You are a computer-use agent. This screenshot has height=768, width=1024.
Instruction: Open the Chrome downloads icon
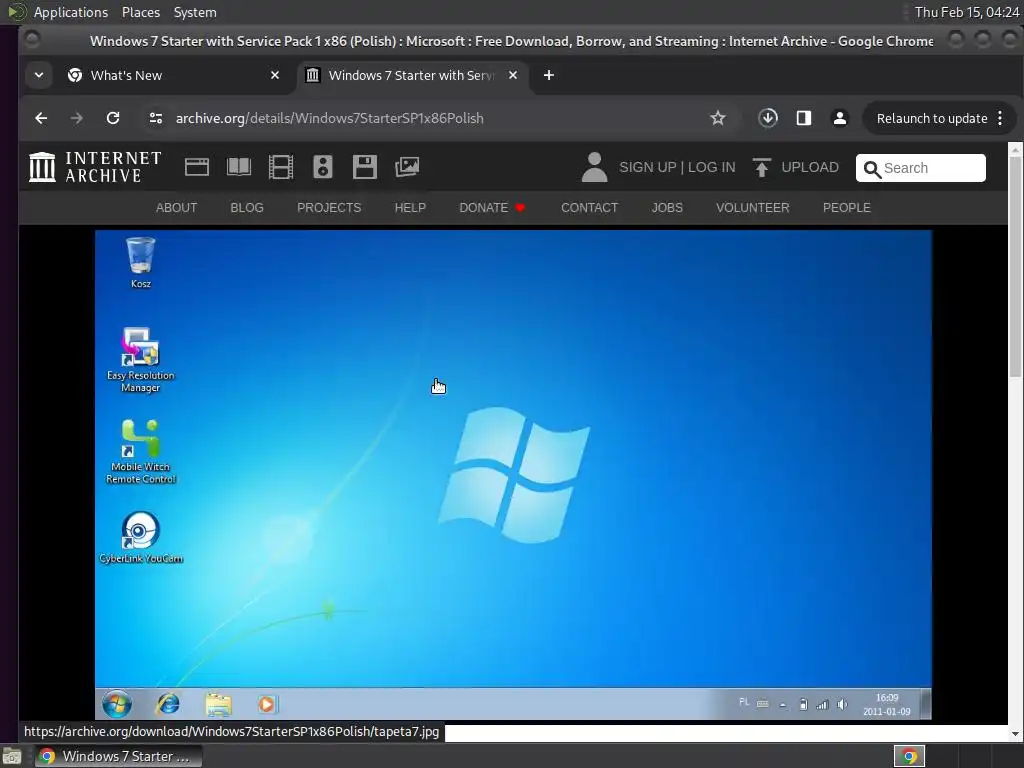[768, 118]
